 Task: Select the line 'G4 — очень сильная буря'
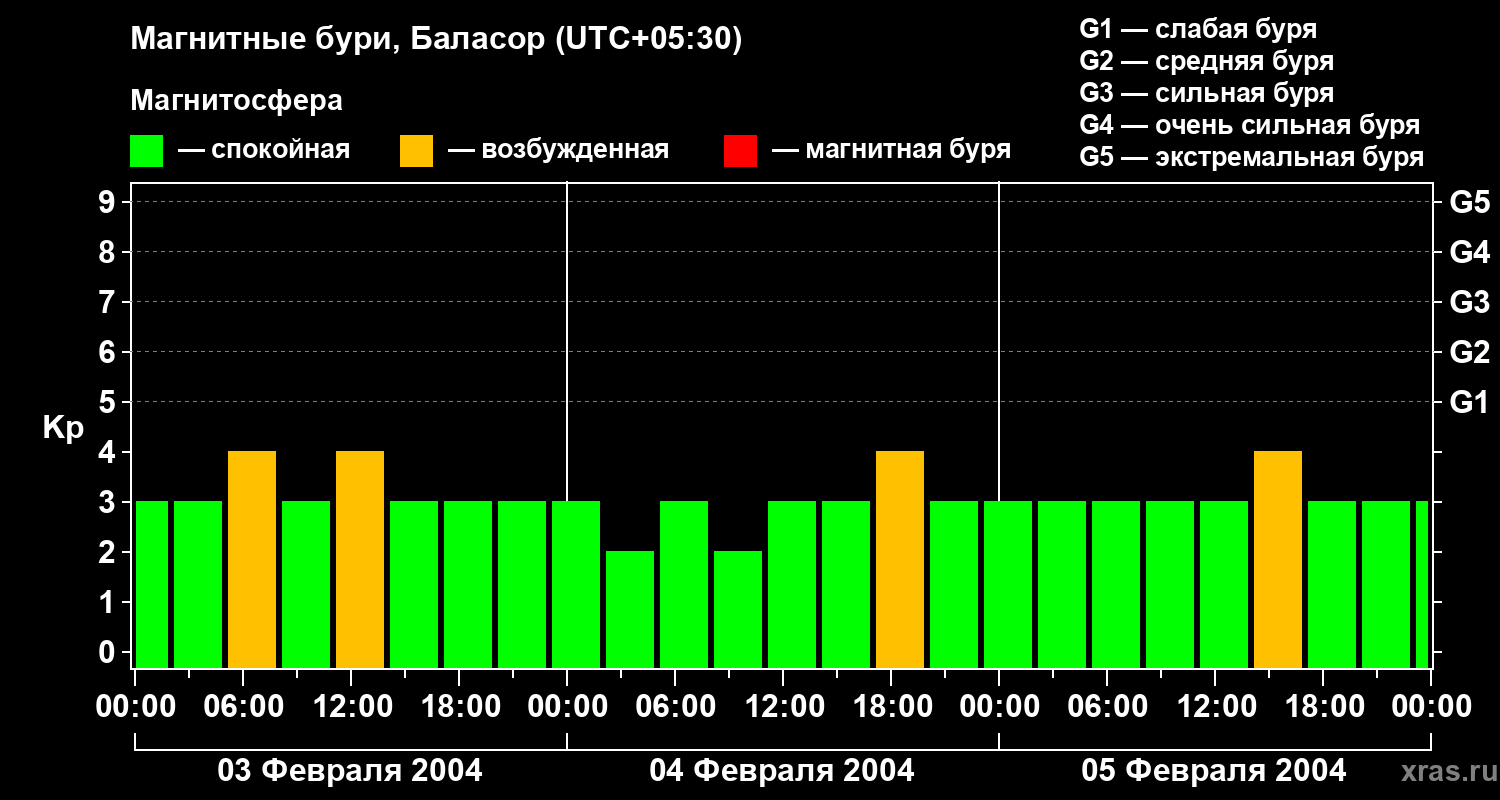(x=1250, y=125)
